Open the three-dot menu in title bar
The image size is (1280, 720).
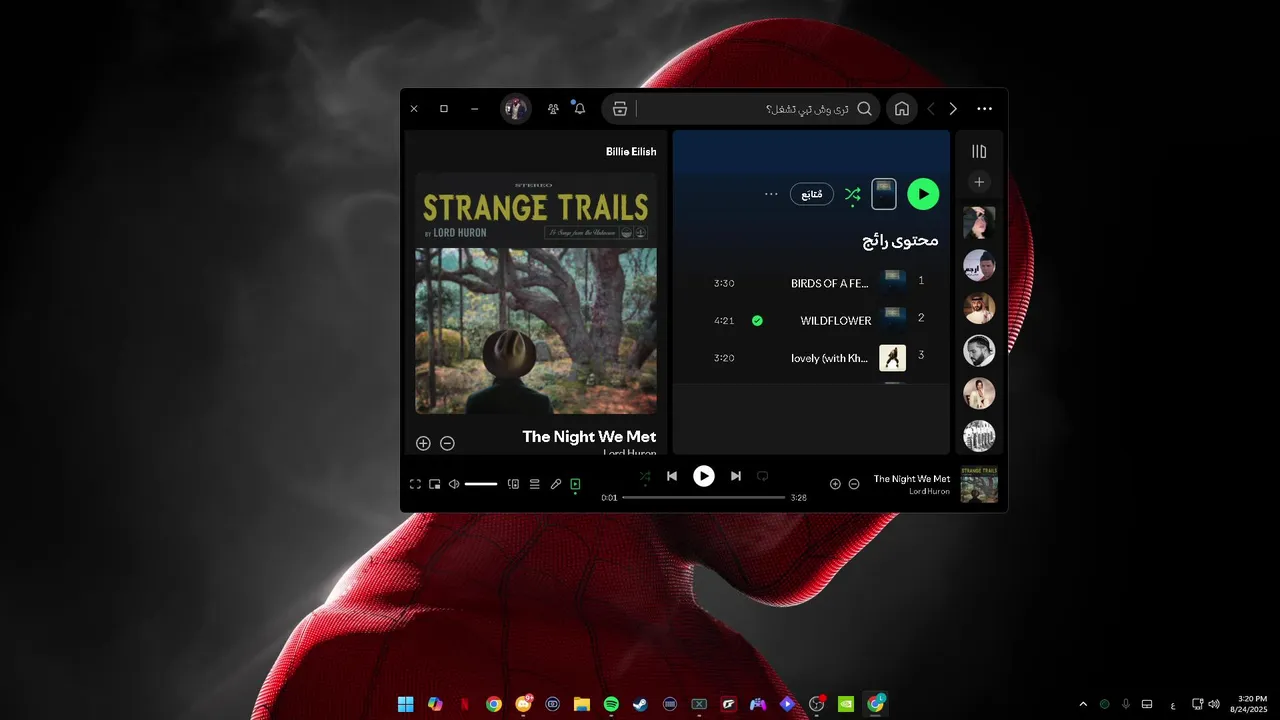coord(985,109)
